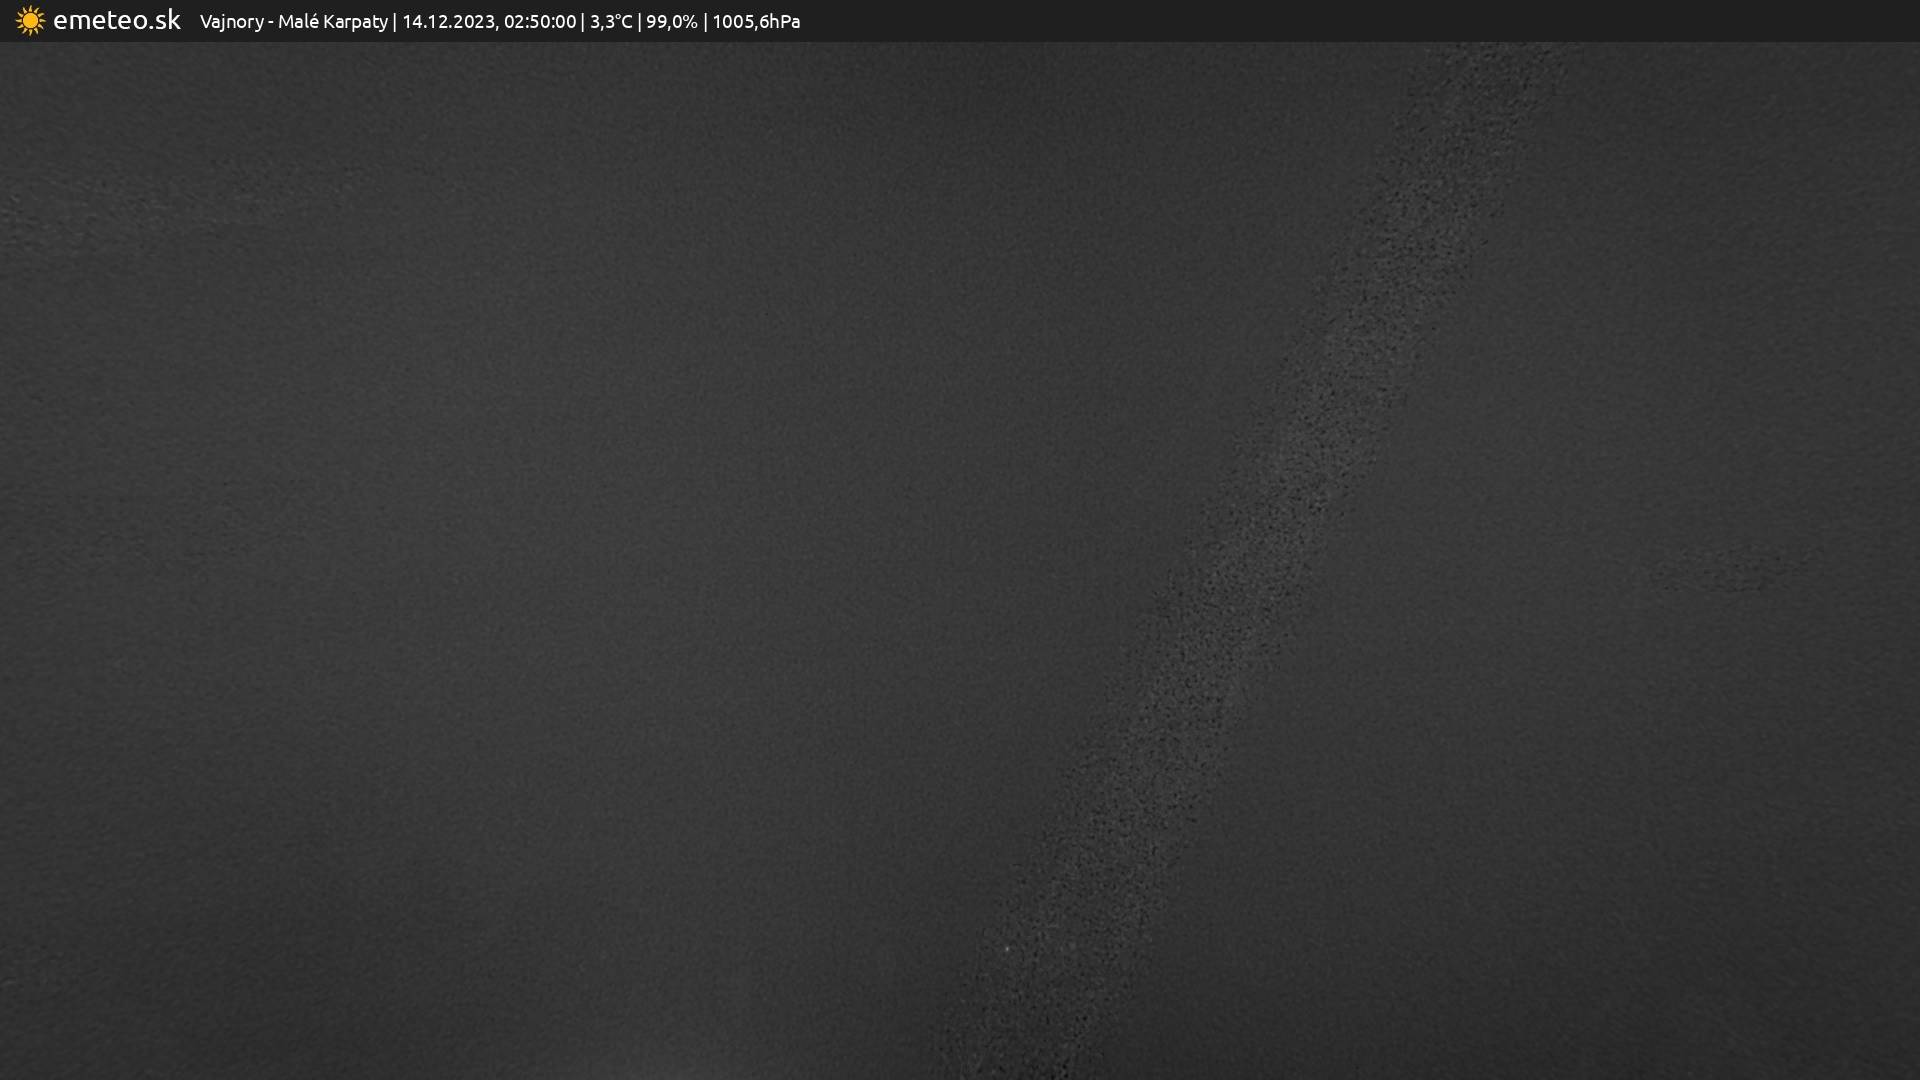1920x1080 pixels.
Task: Click the separator between time and temperature
Action: (583, 22)
